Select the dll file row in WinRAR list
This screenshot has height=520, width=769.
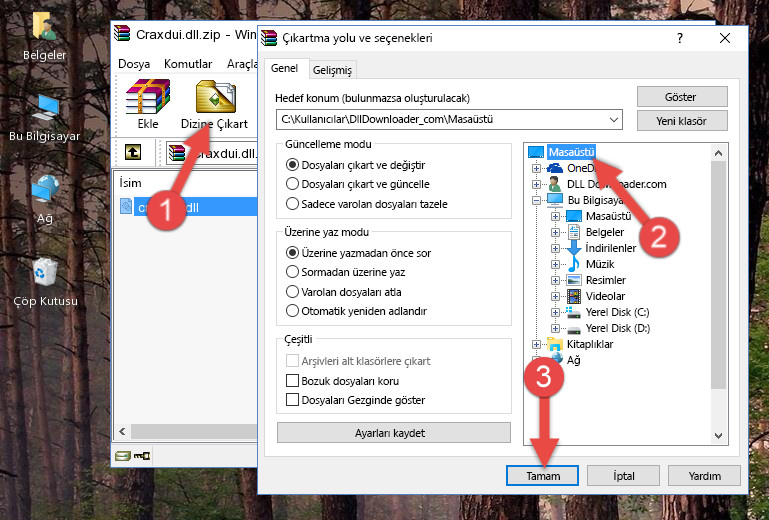188,207
